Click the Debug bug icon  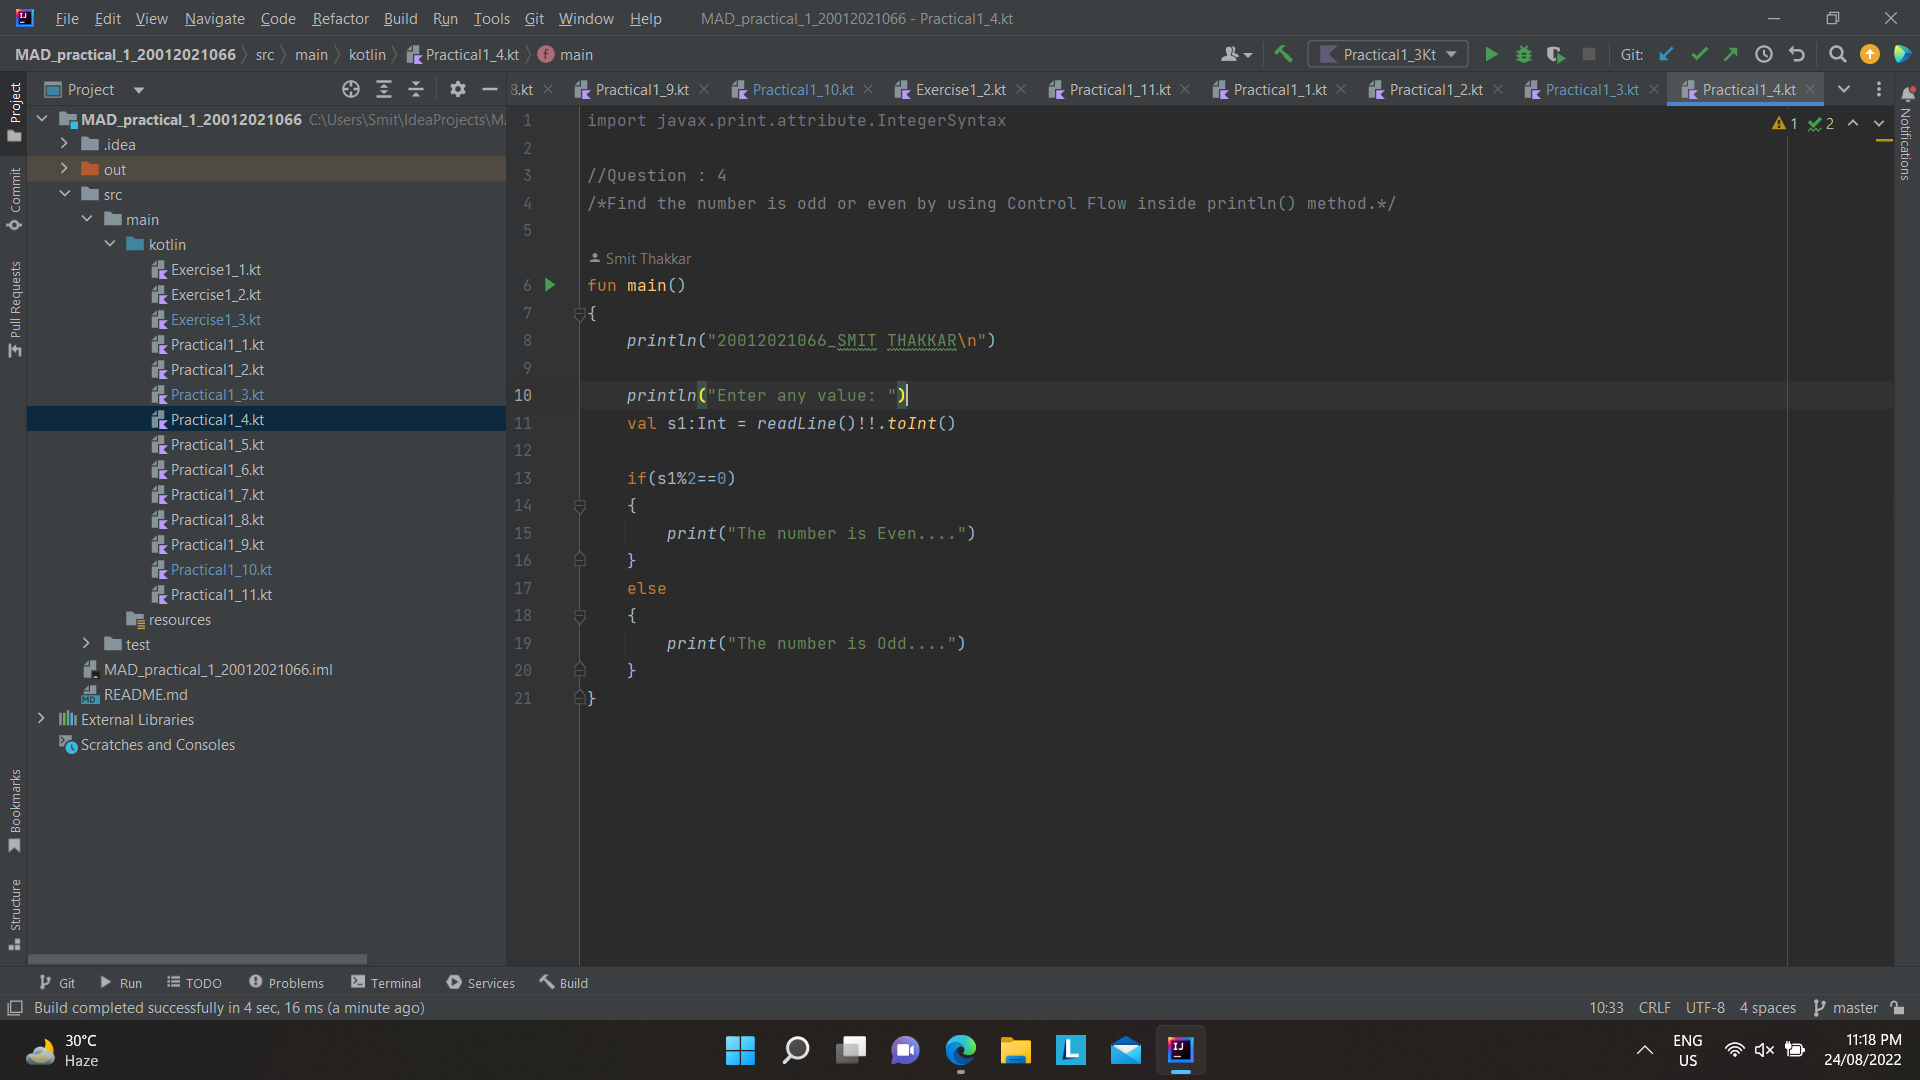(x=1524, y=55)
